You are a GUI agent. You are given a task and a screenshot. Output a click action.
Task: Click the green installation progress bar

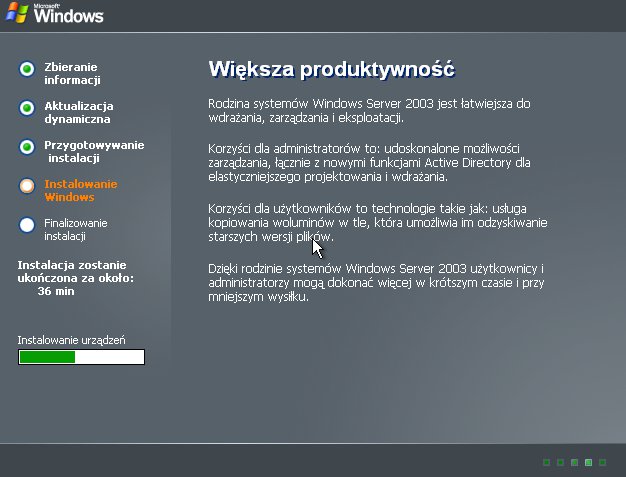tap(81, 357)
